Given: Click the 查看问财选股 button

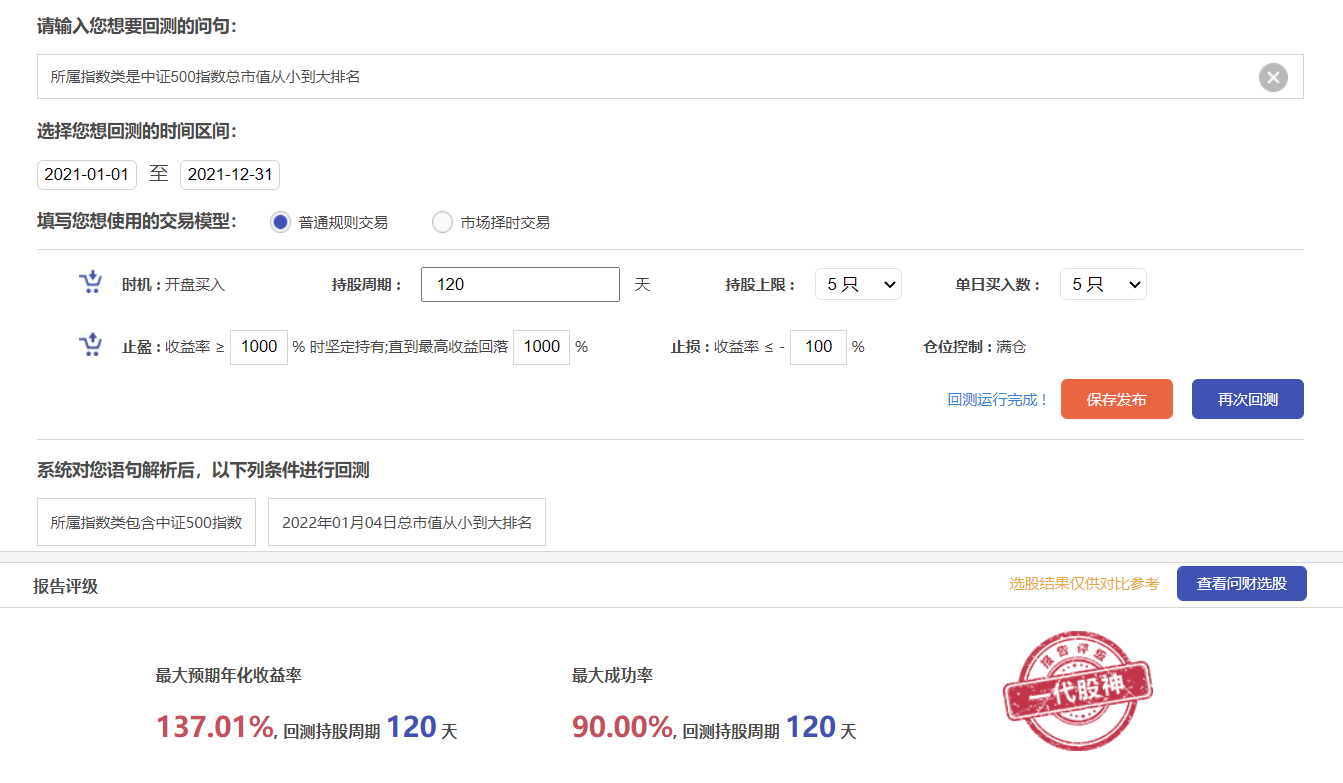Looking at the screenshot, I should pyautogui.click(x=1241, y=584).
